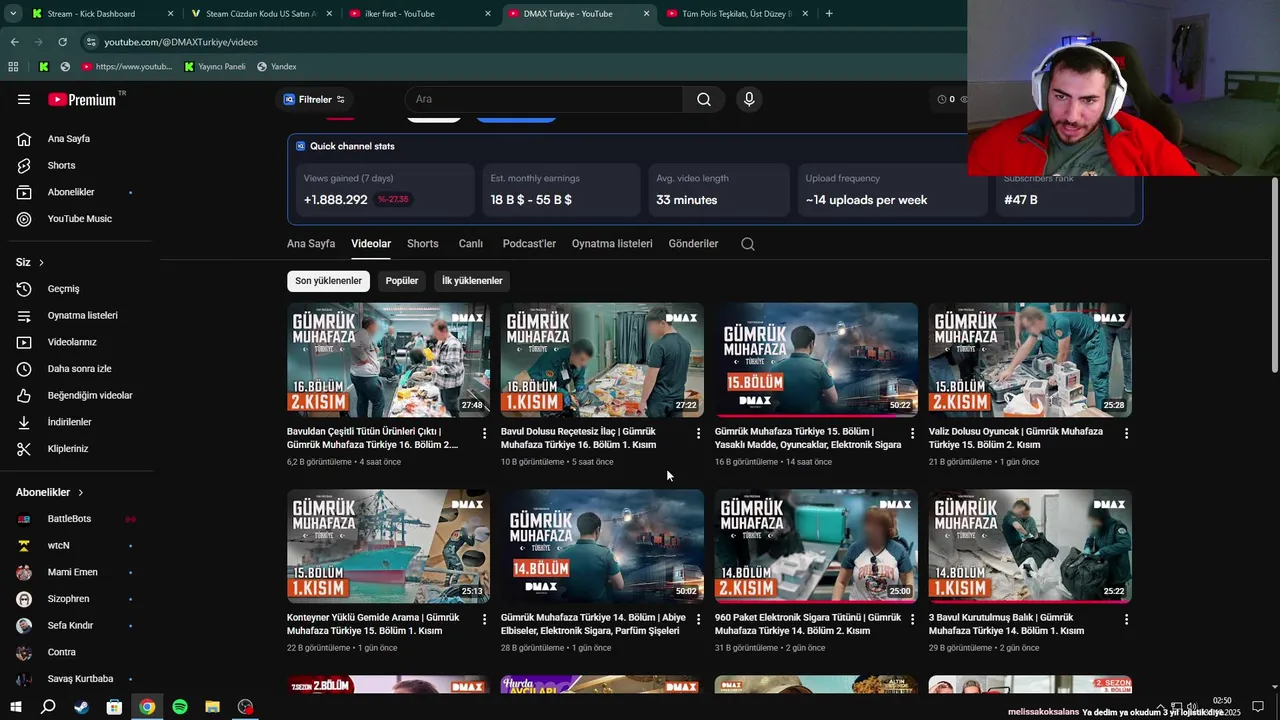Viewport: 1280px width, 720px height.
Task: Click the youtube.com address bar
Action: pos(520,42)
